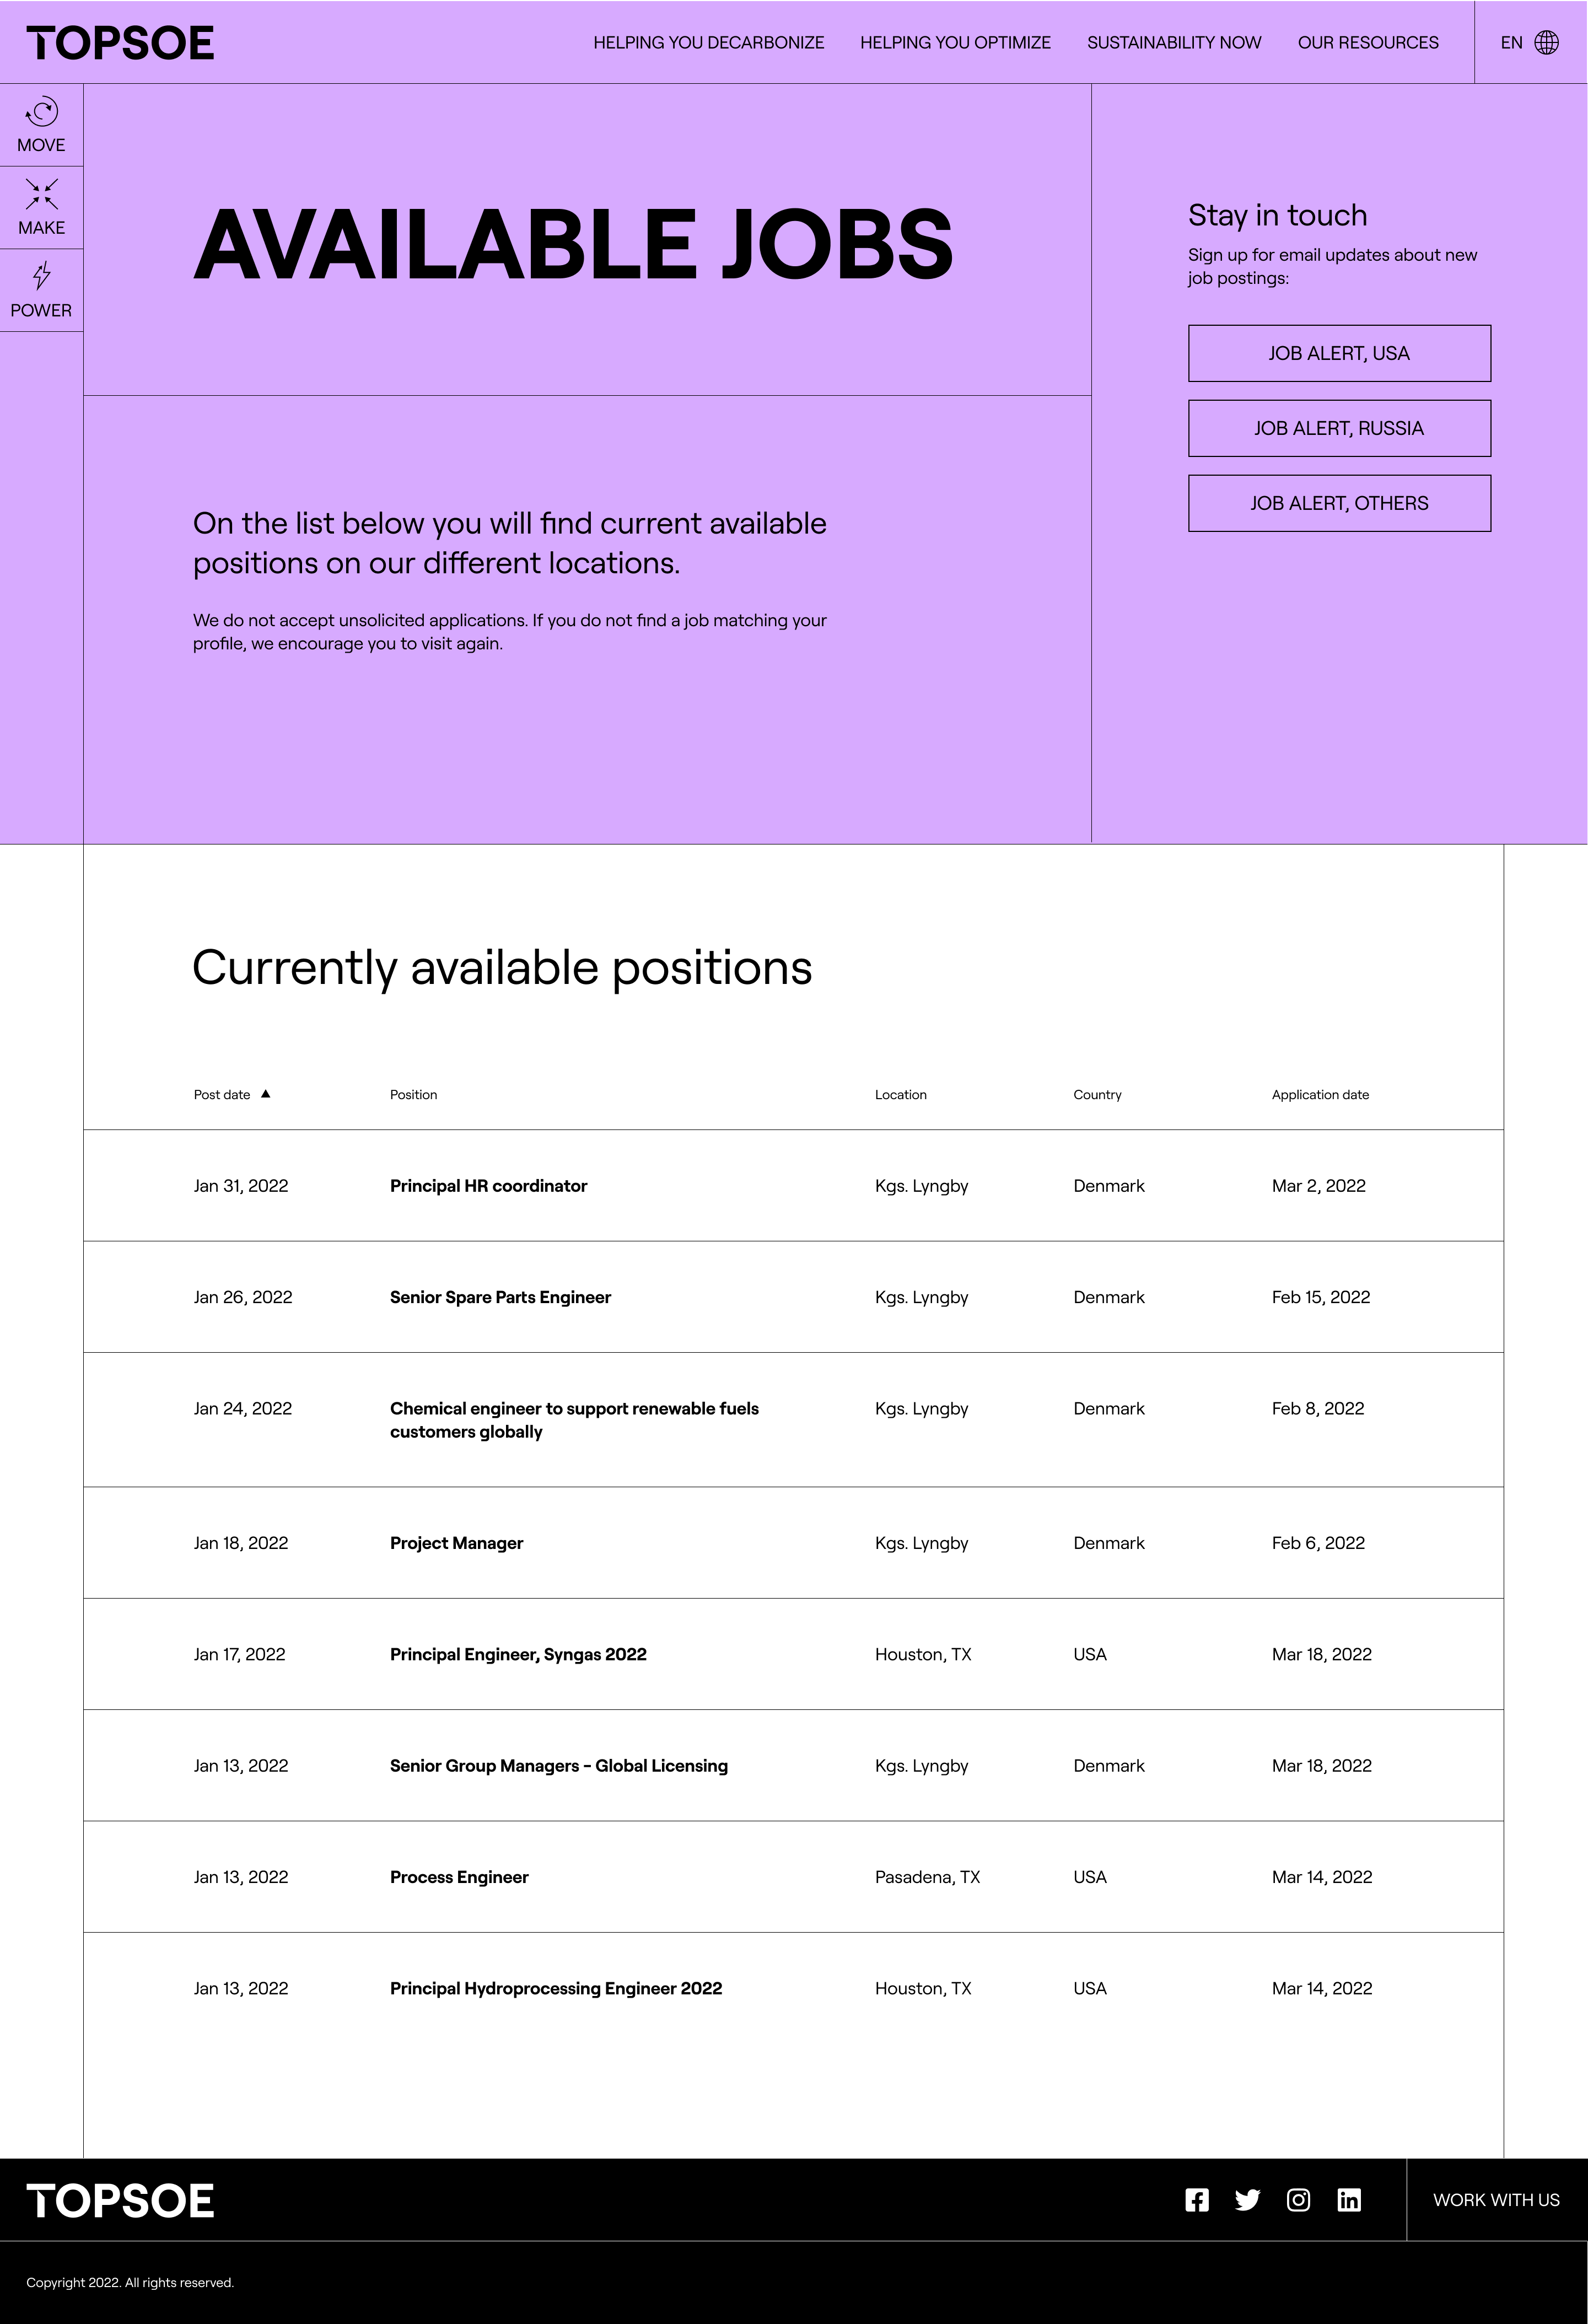The width and height of the screenshot is (1588, 2324).
Task: Open Principal HR coordinator job posting
Action: [488, 1186]
